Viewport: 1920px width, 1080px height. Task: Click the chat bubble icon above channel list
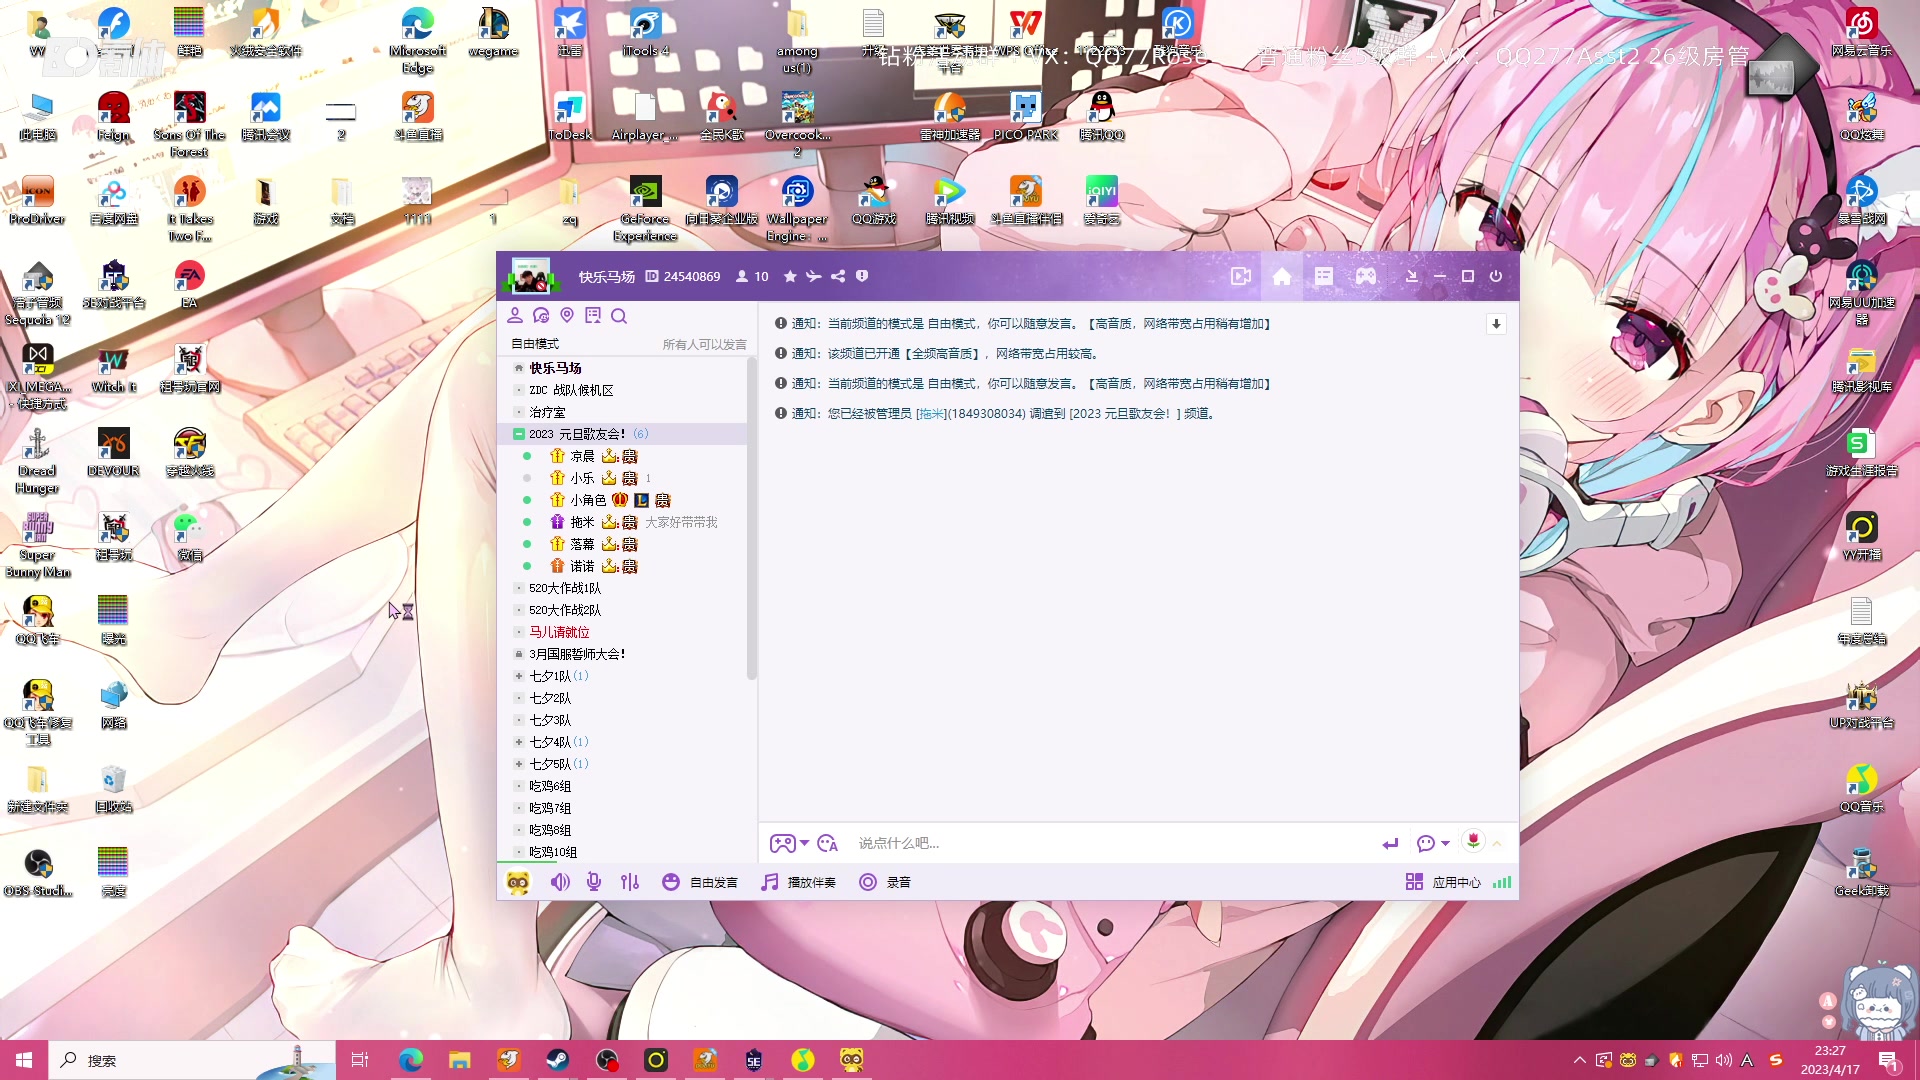coord(541,316)
